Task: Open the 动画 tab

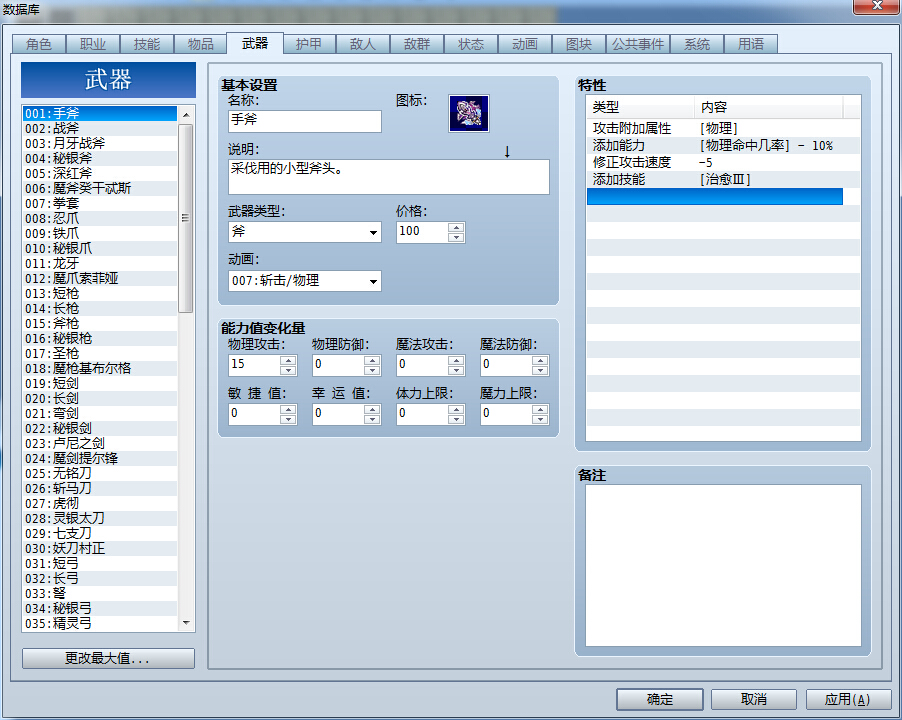Action: (525, 44)
